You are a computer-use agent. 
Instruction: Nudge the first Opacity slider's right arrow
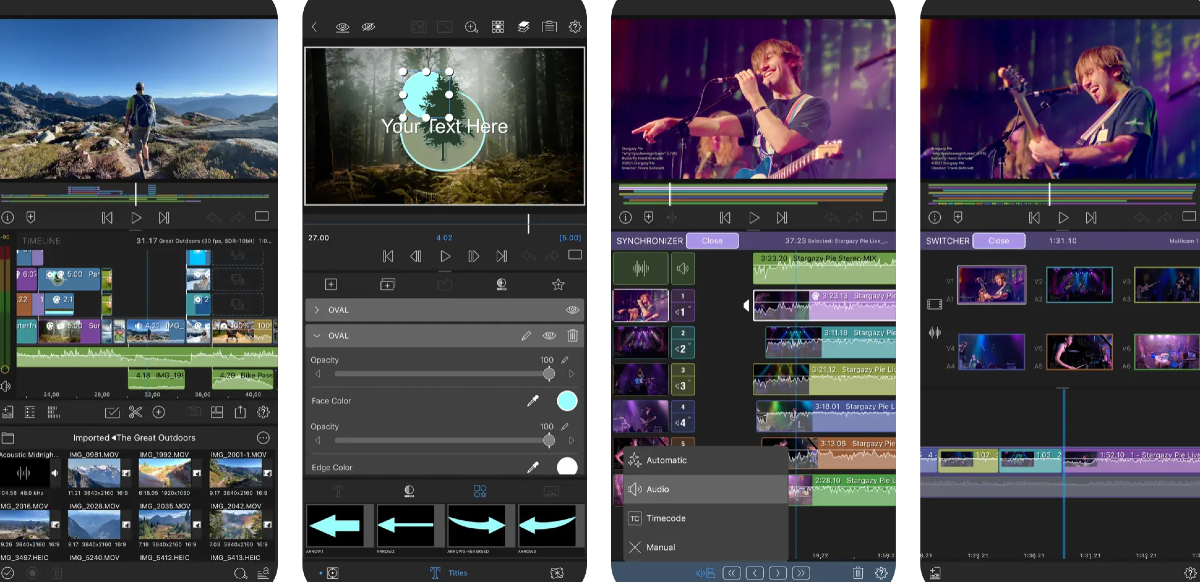pos(572,374)
